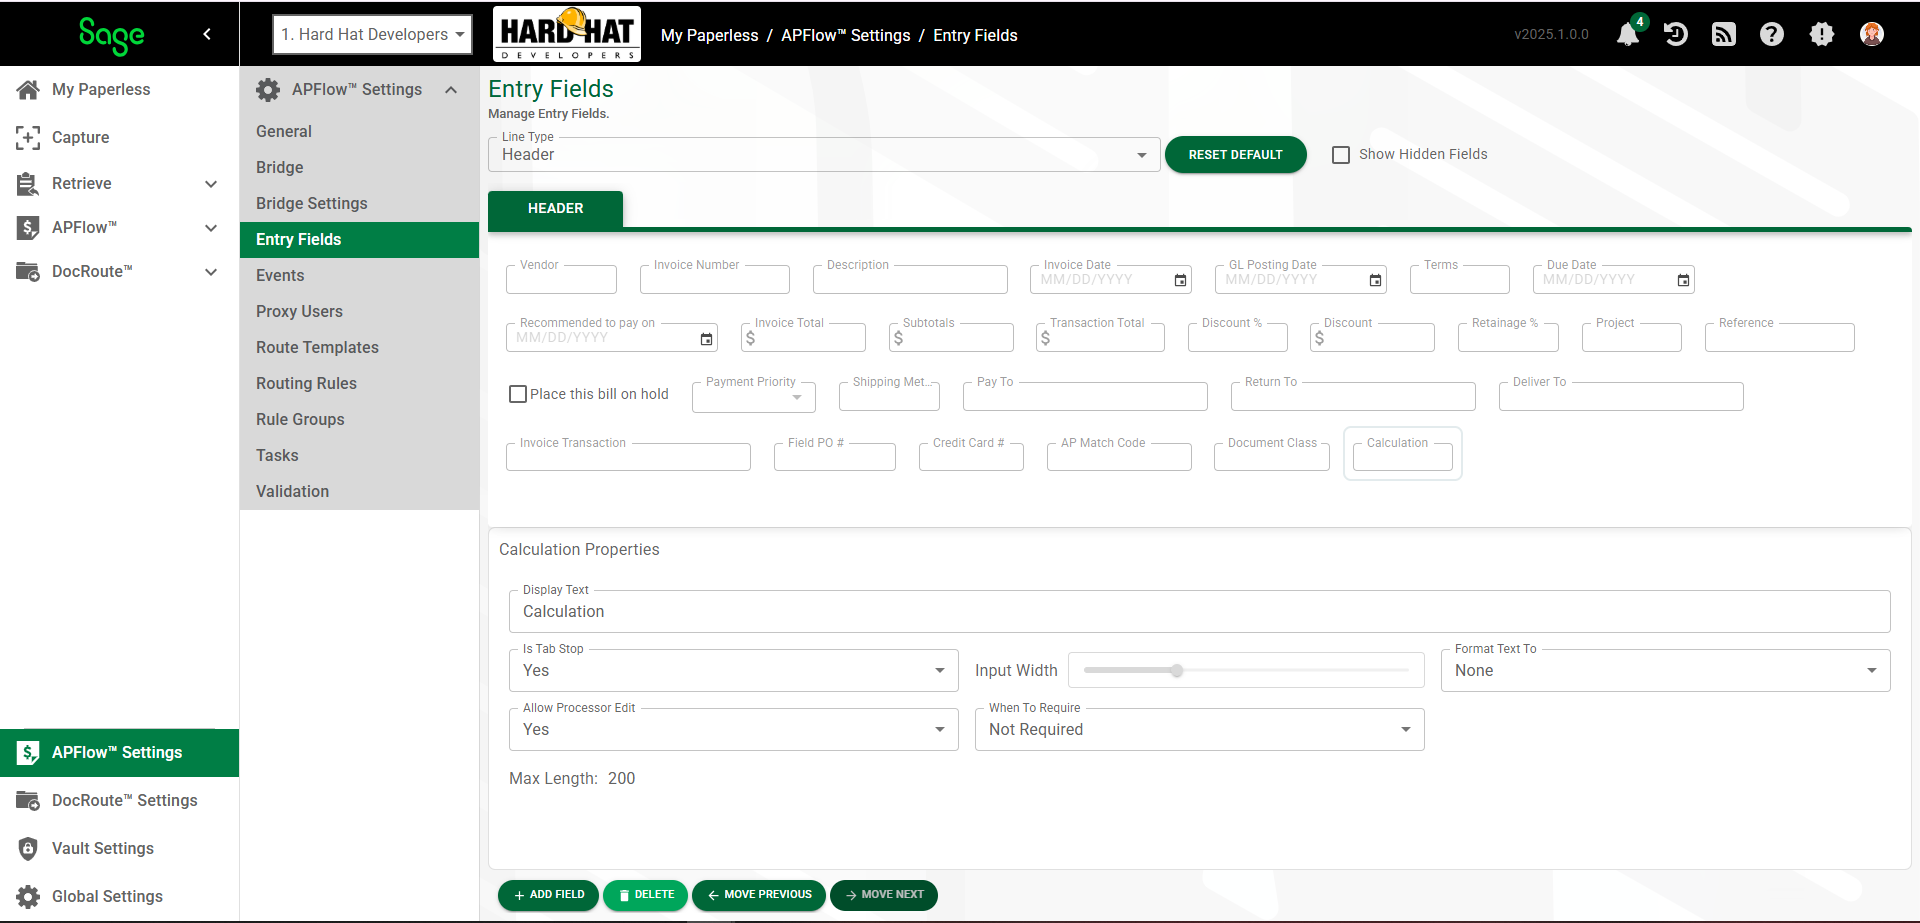Image resolution: width=1920 pixels, height=923 pixels.
Task: Open Routing Rules menu item
Action: (x=359, y=383)
